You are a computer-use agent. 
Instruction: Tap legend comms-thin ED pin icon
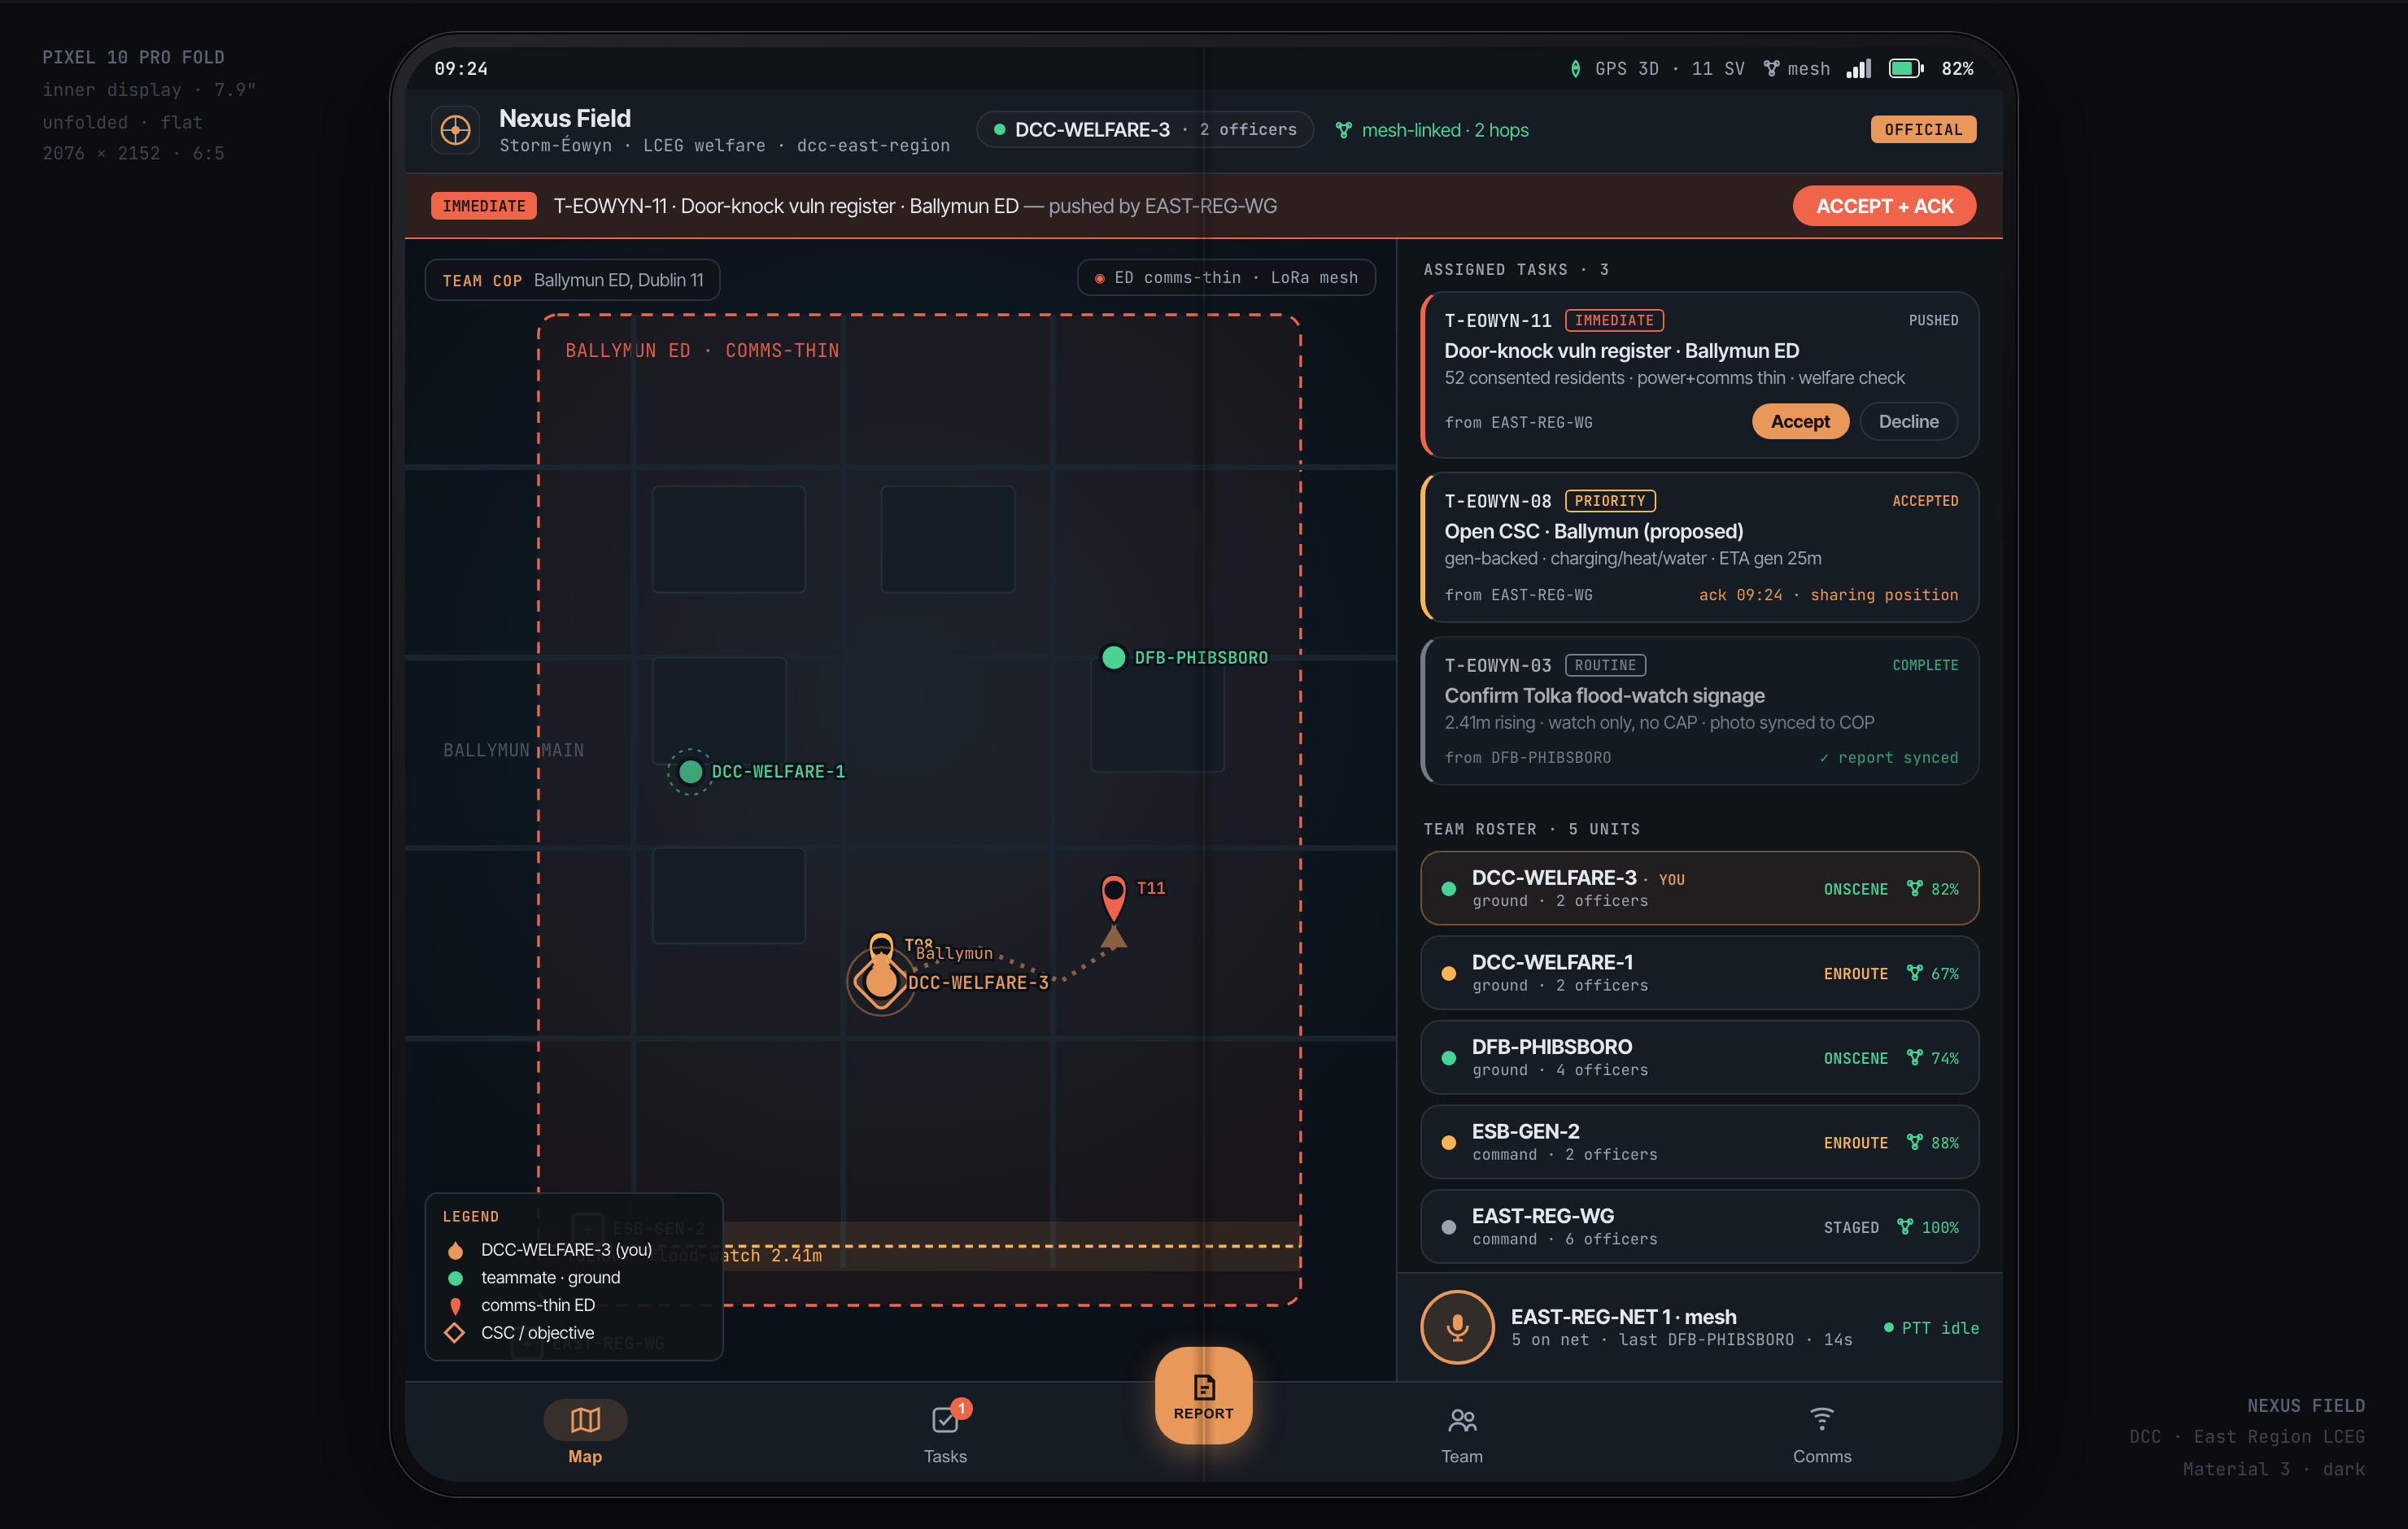[455, 1306]
